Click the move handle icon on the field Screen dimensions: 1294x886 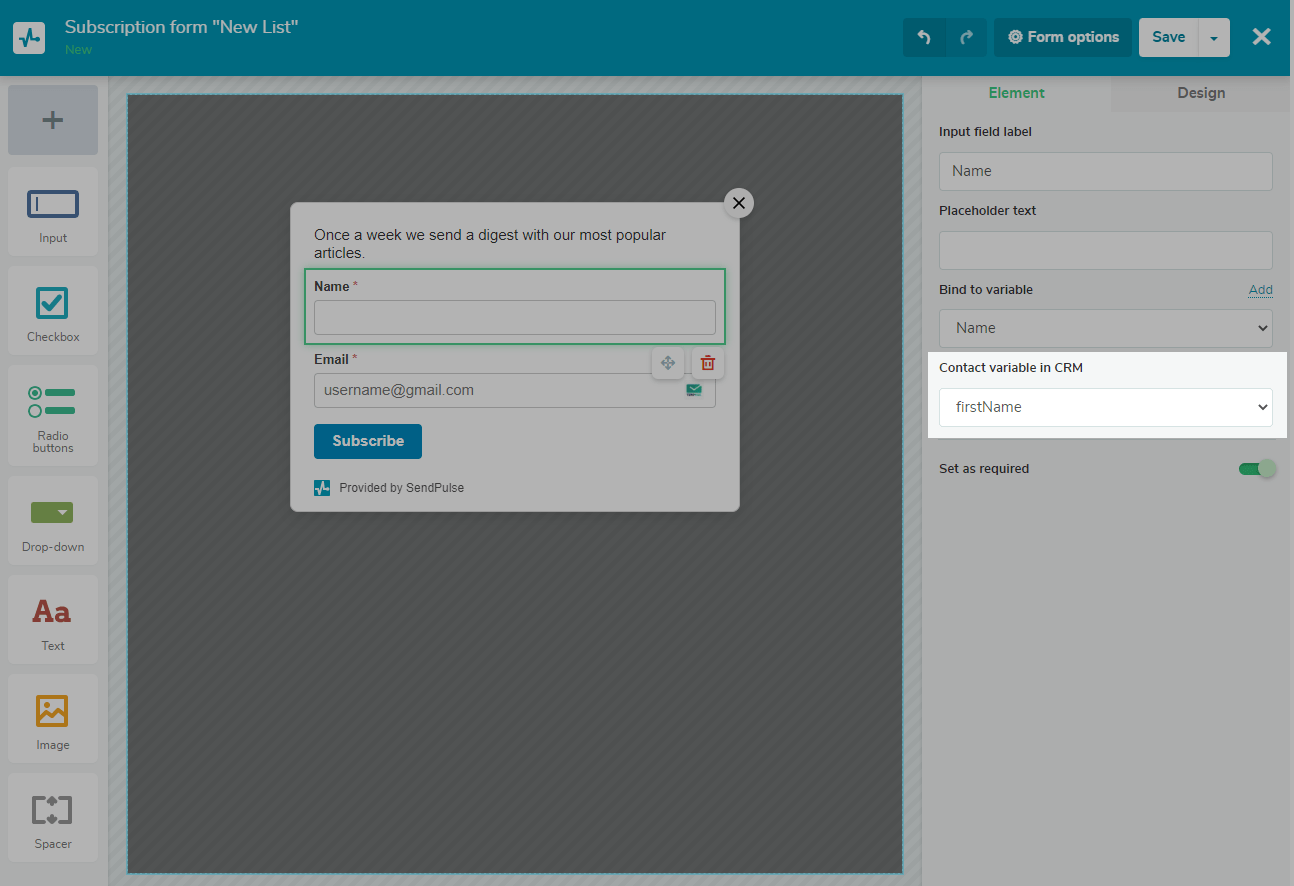pyautogui.click(x=668, y=363)
